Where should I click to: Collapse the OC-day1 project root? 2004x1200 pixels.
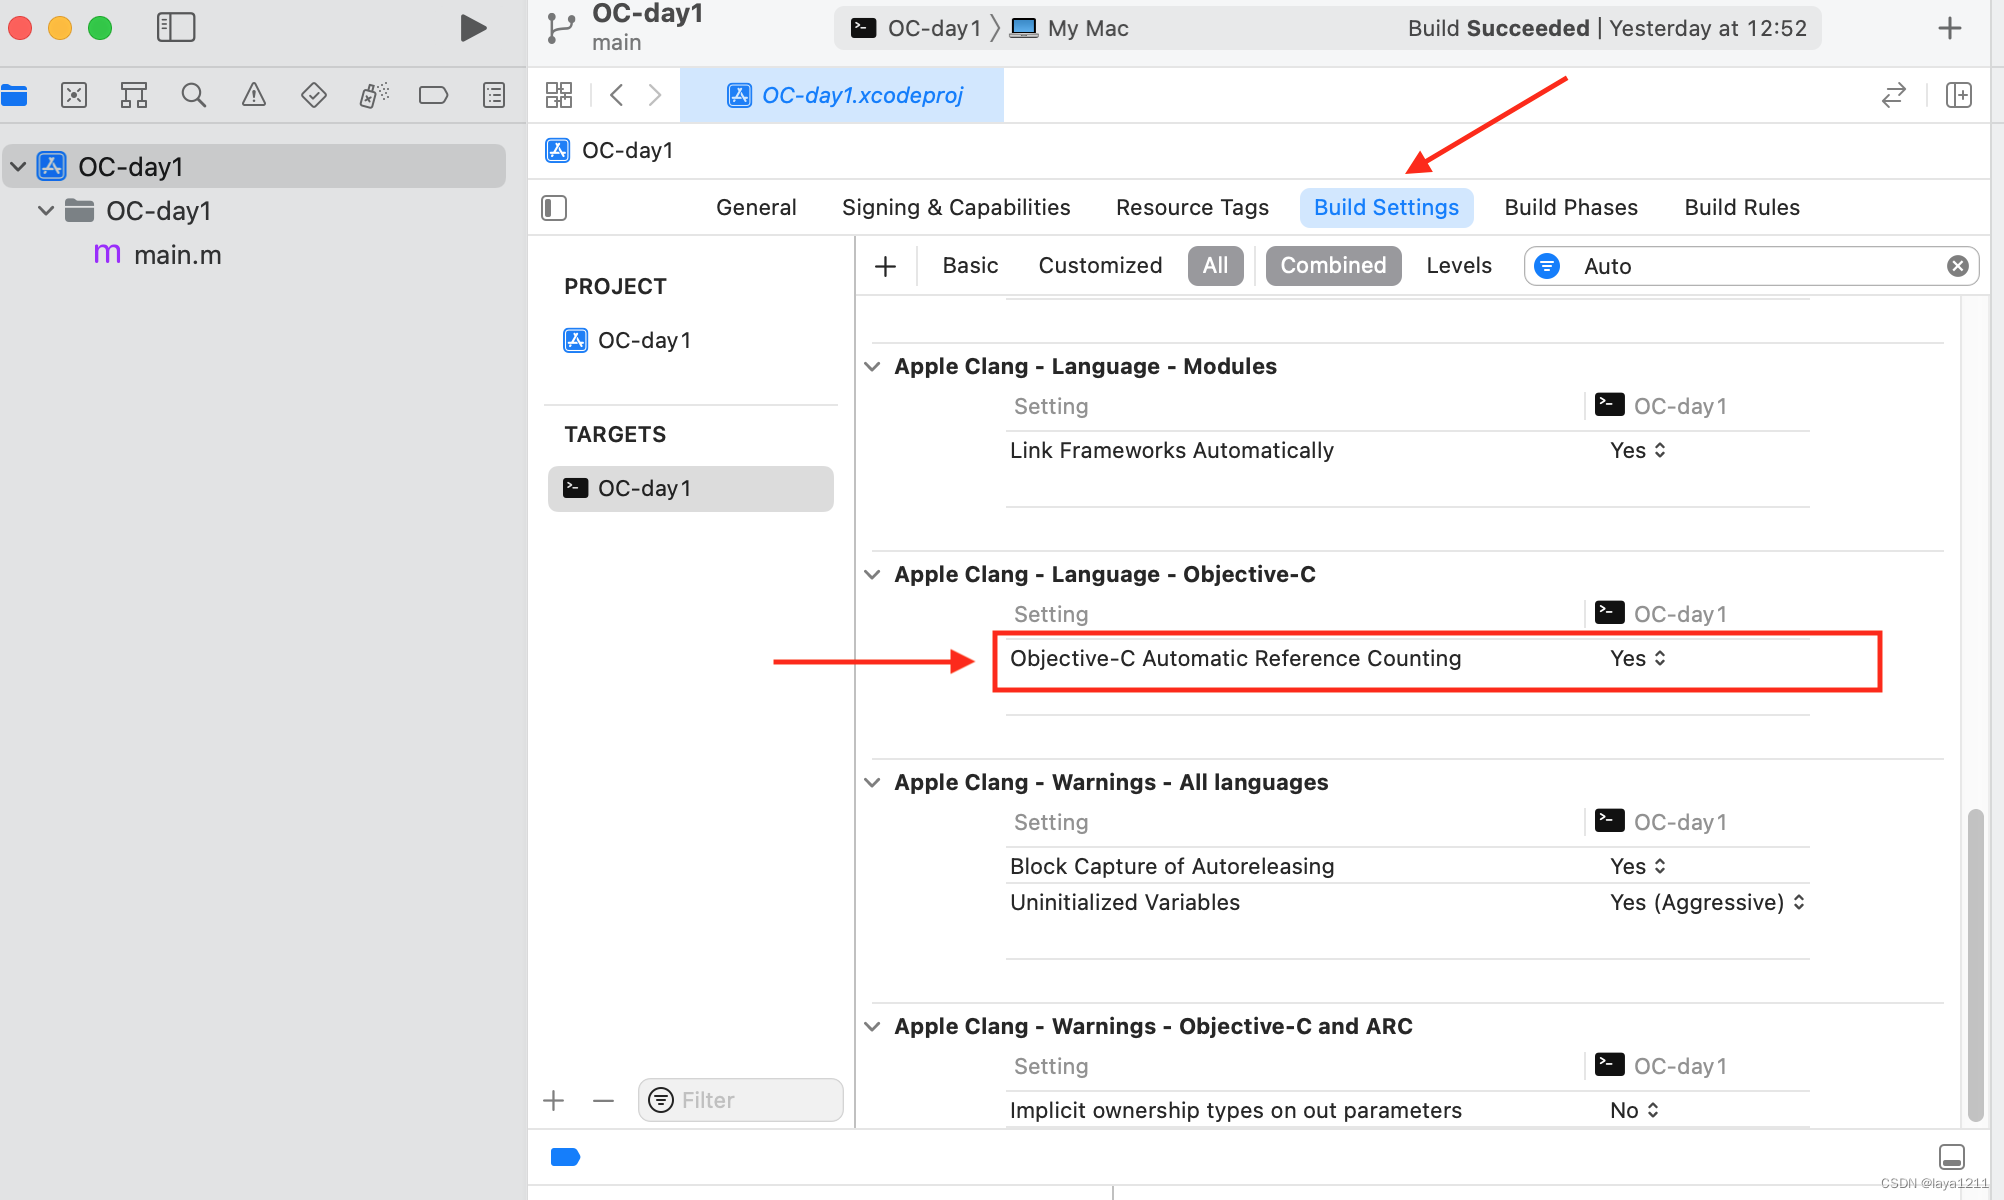[x=18, y=167]
